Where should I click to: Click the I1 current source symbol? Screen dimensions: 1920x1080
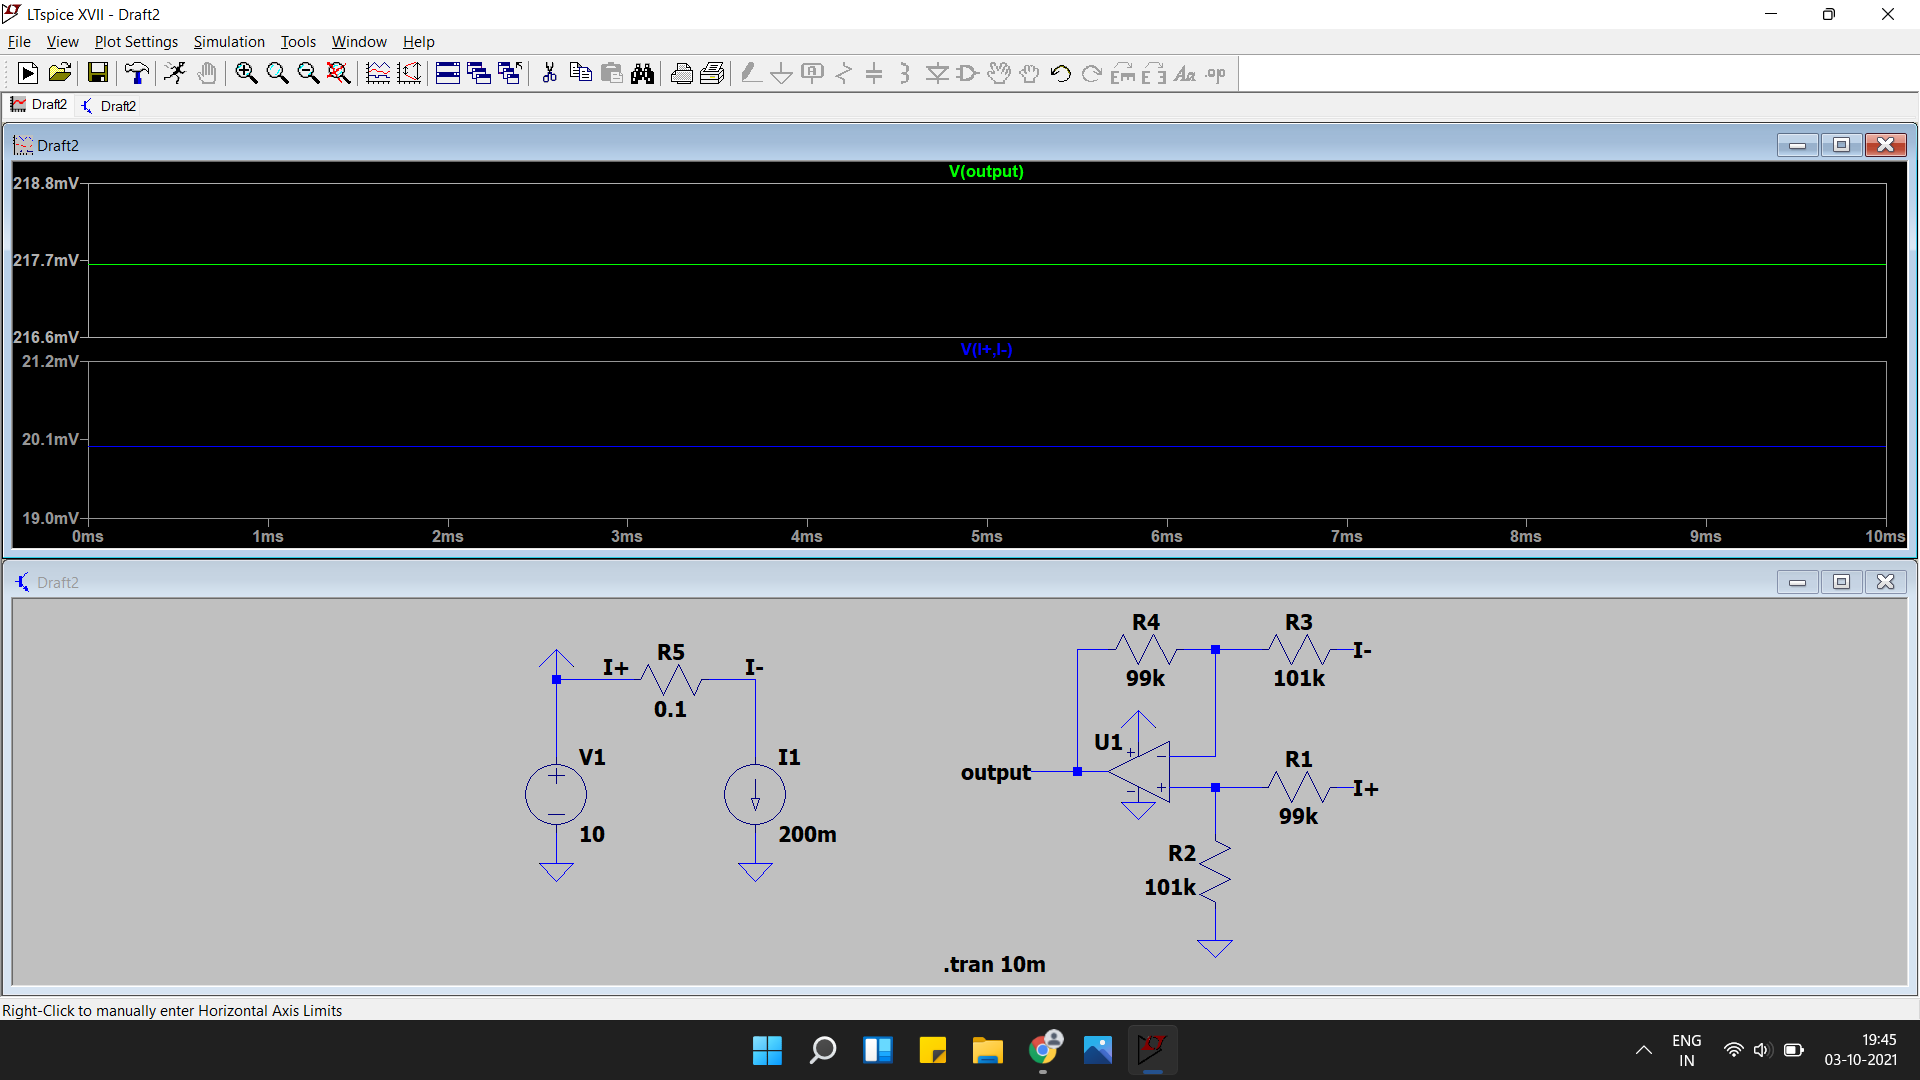[x=755, y=795]
